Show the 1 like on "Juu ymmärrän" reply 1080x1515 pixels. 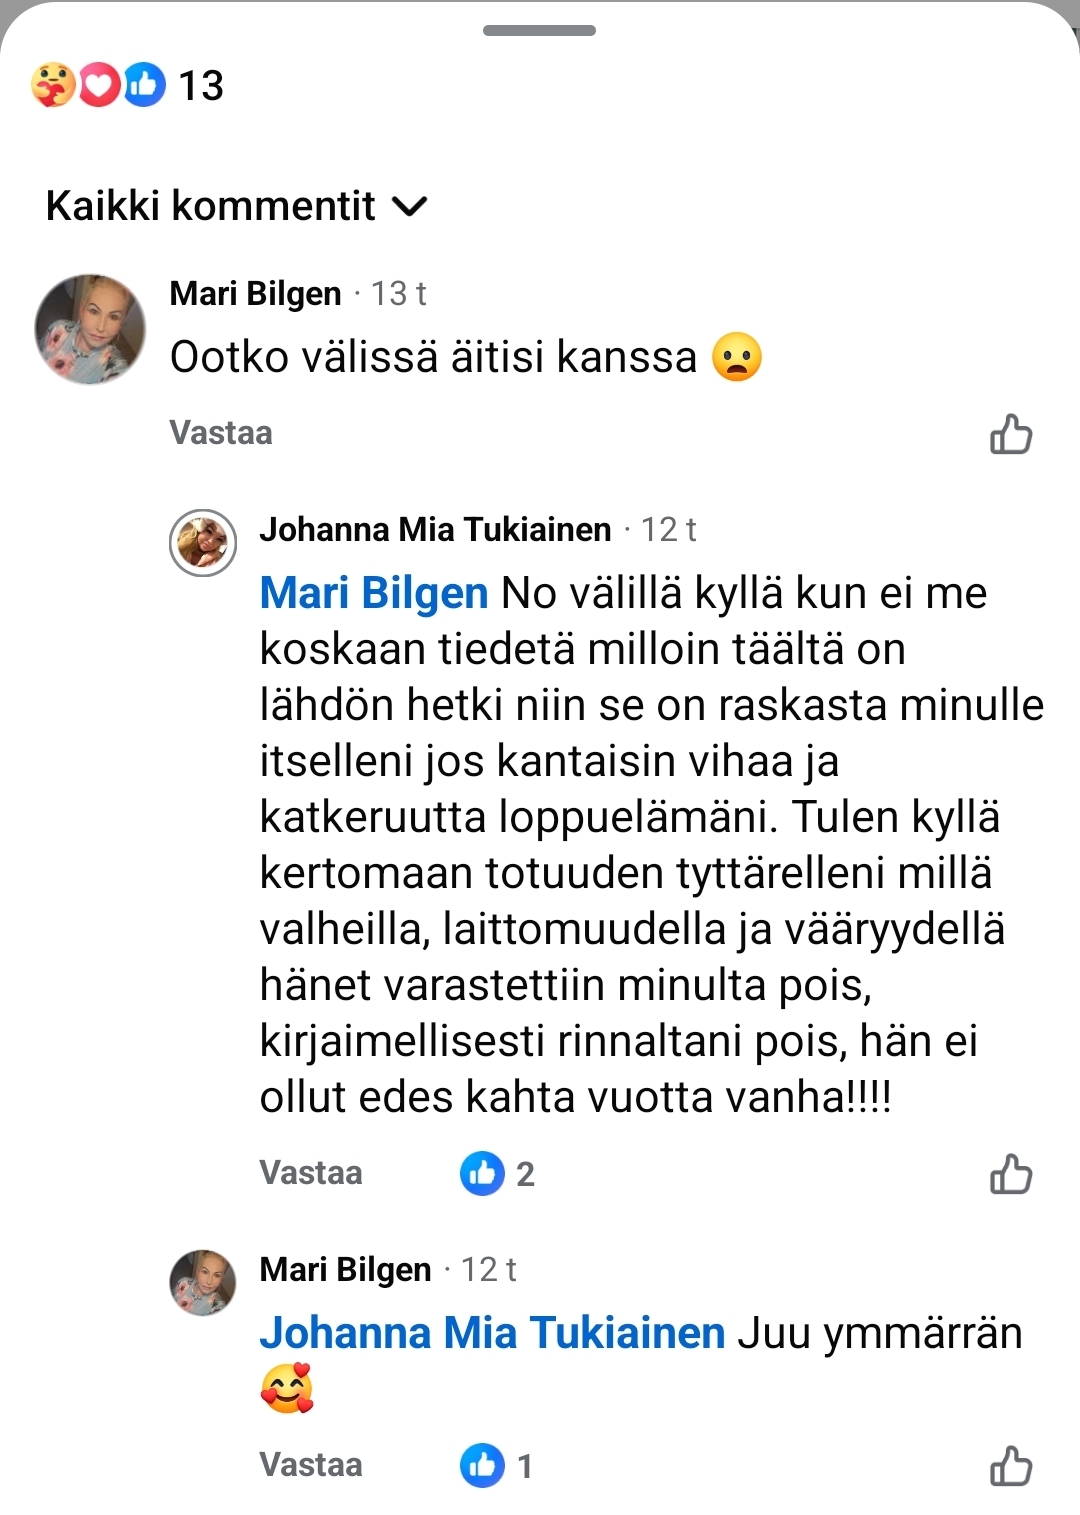(x=497, y=1466)
